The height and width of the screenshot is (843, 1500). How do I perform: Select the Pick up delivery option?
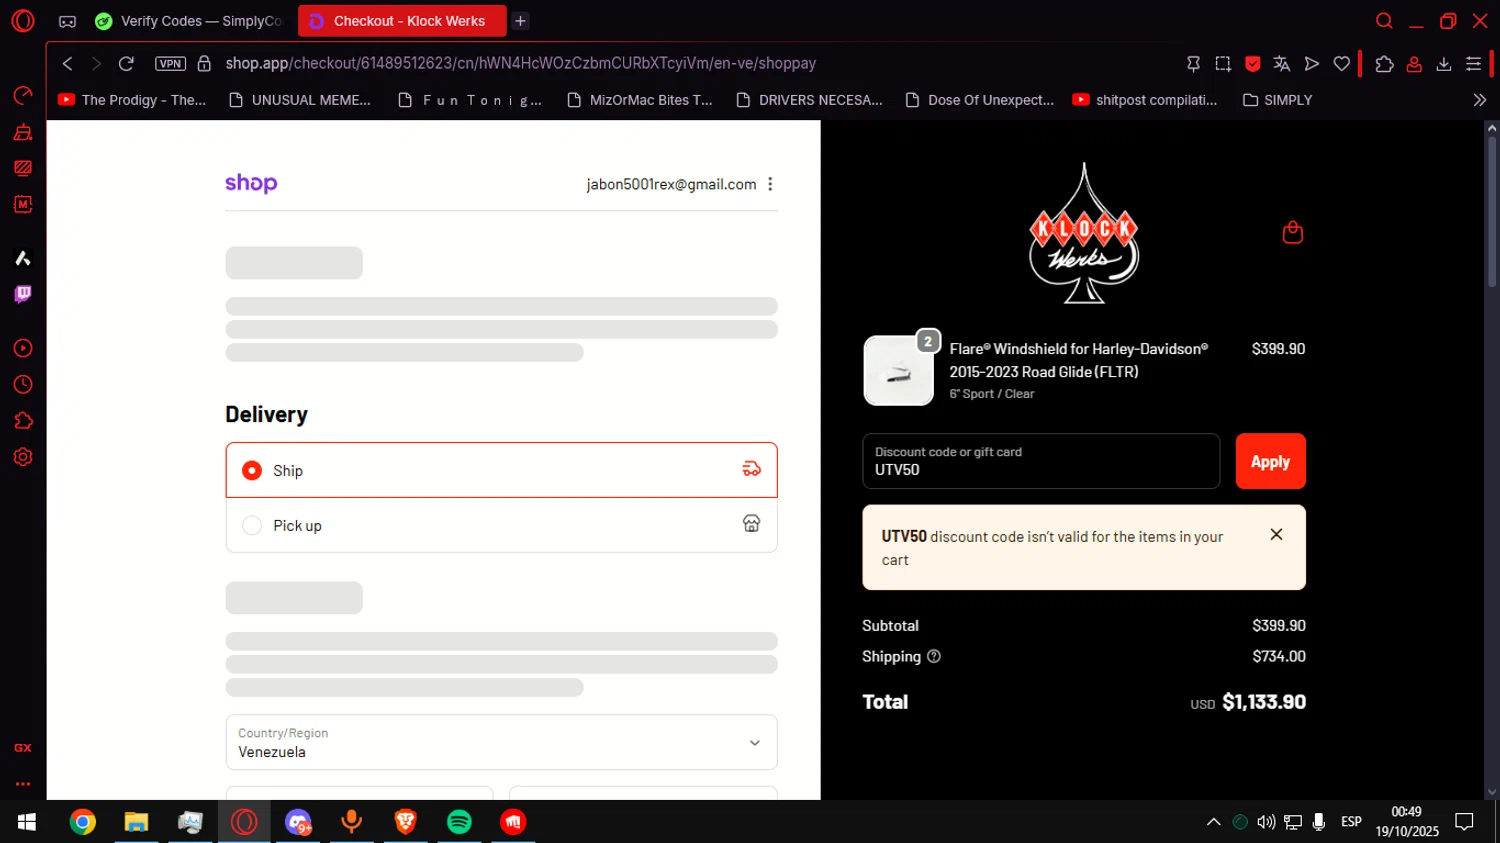[501, 525]
